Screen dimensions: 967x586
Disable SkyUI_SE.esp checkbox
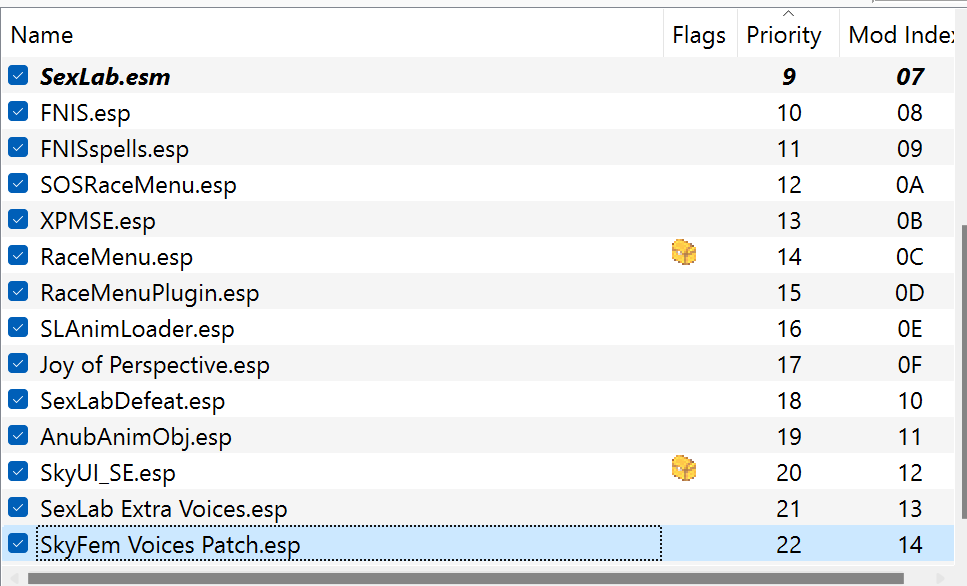click(x=19, y=471)
